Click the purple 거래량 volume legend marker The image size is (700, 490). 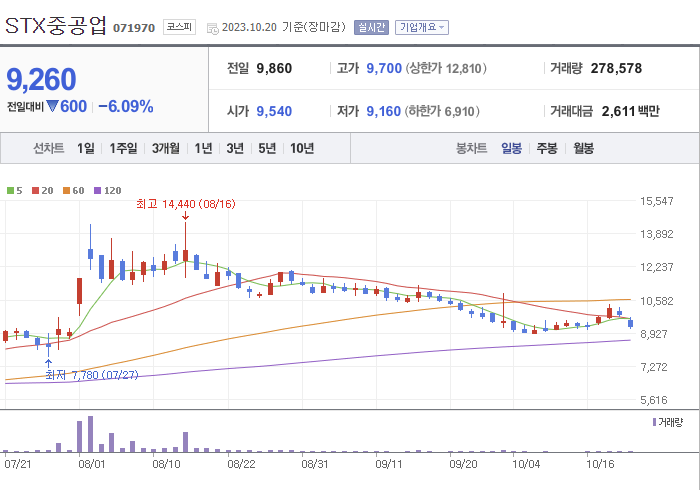coord(654,422)
